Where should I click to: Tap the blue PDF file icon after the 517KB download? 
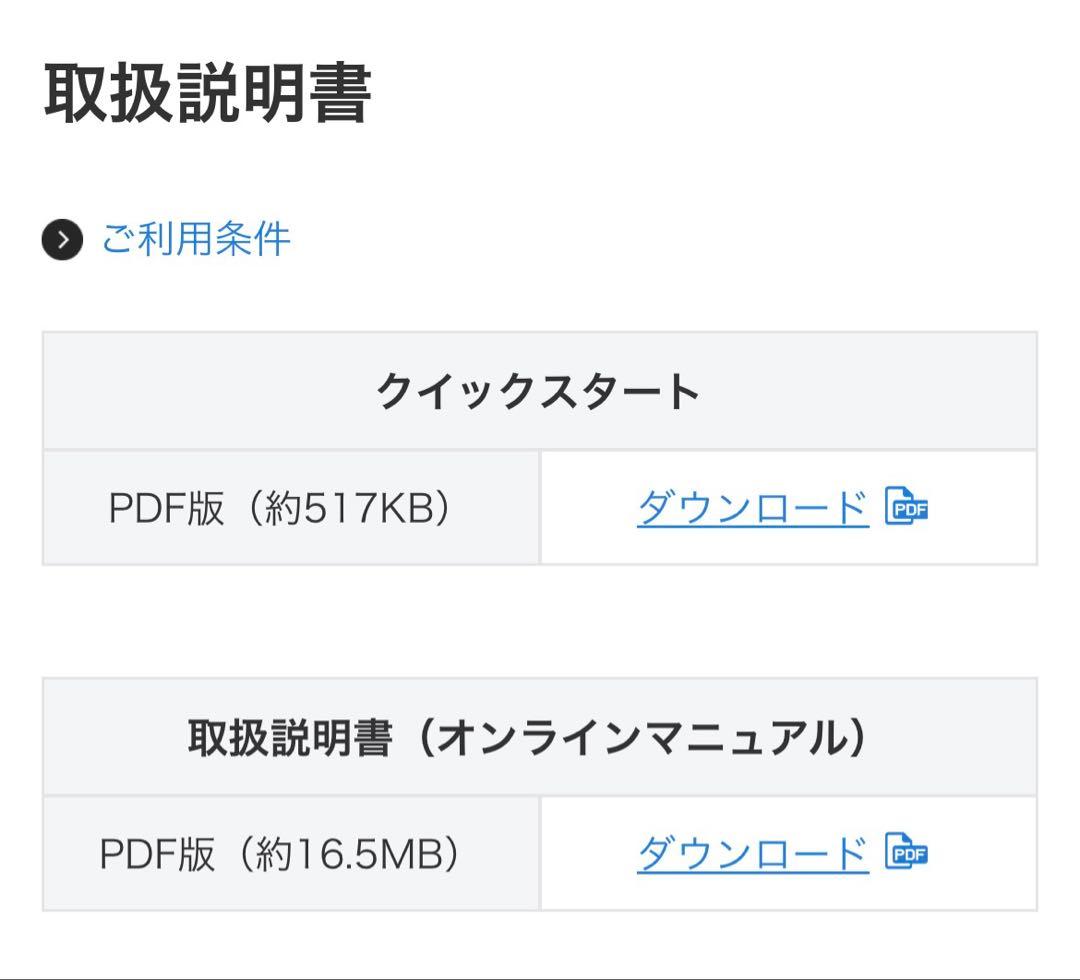pos(907,508)
